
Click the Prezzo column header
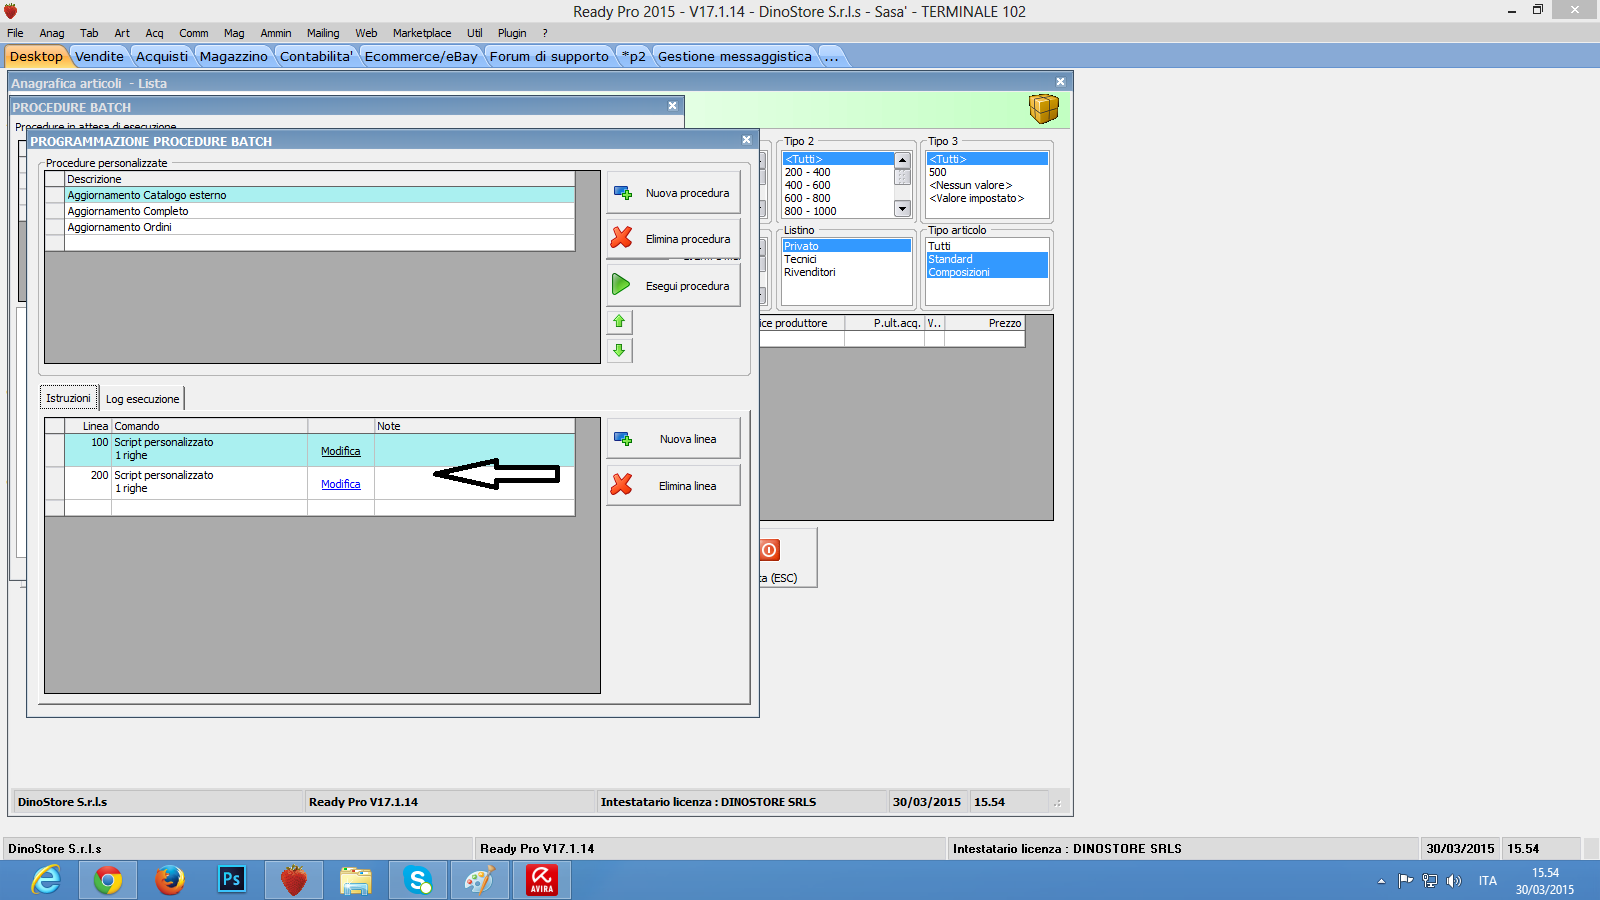coord(985,323)
